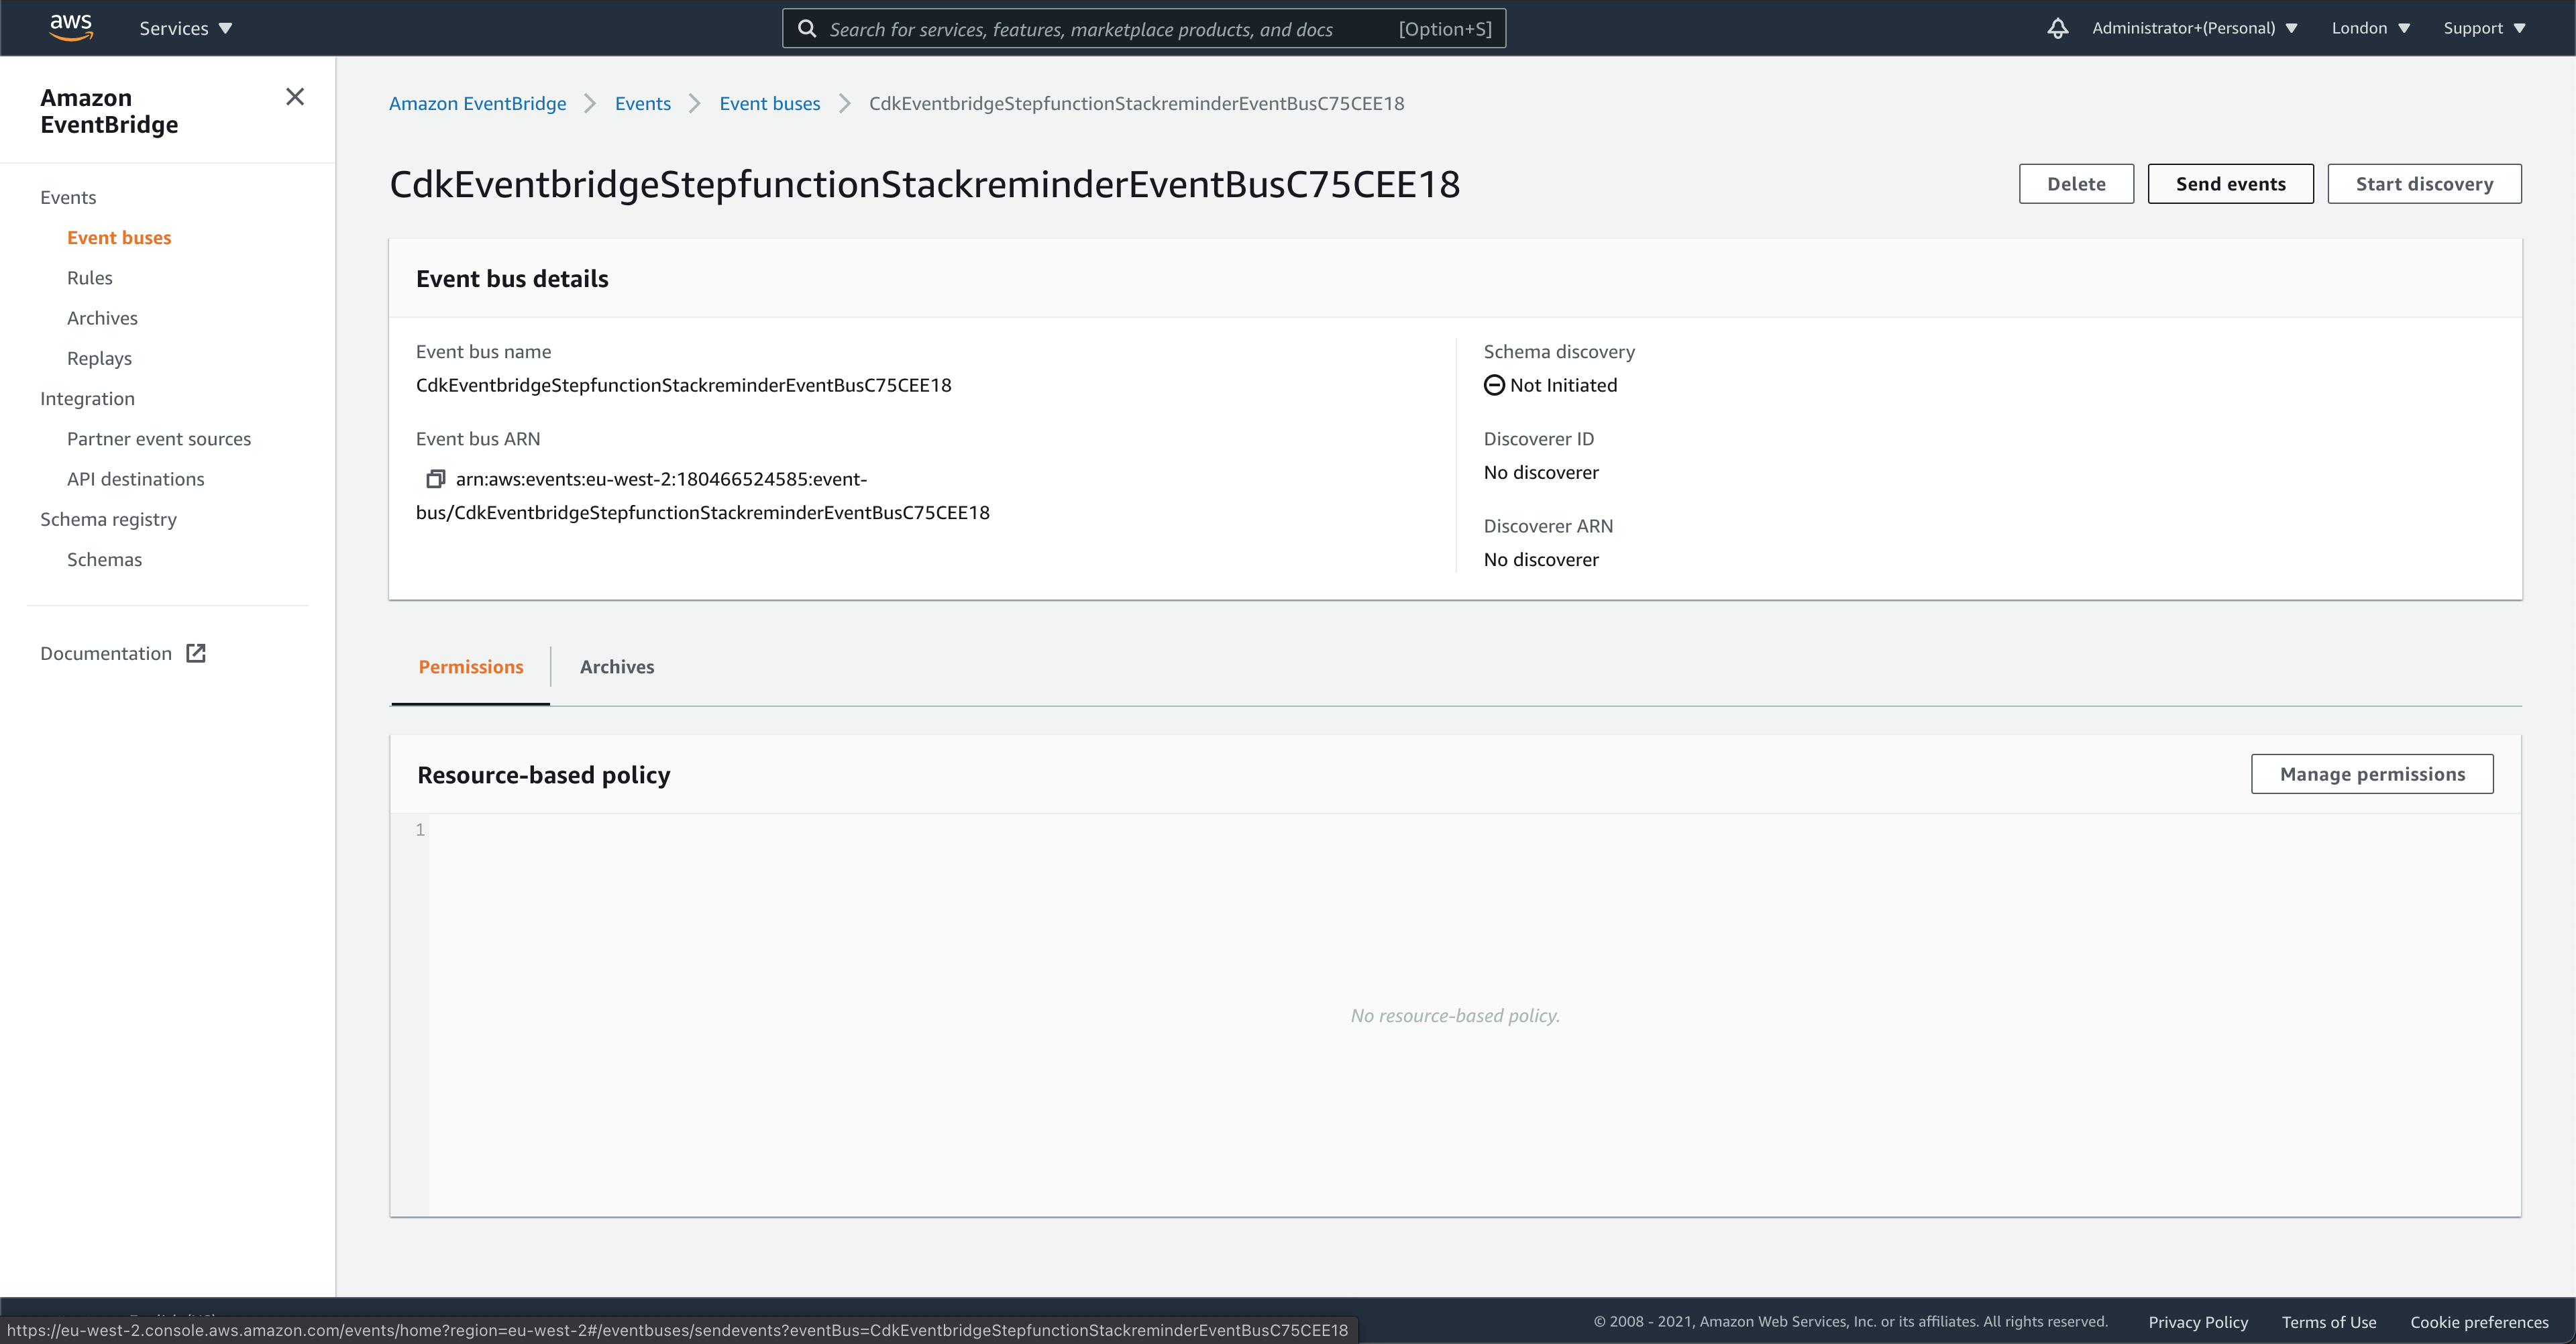Image resolution: width=2576 pixels, height=1344 pixels.
Task: Open the Privacy Policy footer link
Action: pos(2198,1322)
